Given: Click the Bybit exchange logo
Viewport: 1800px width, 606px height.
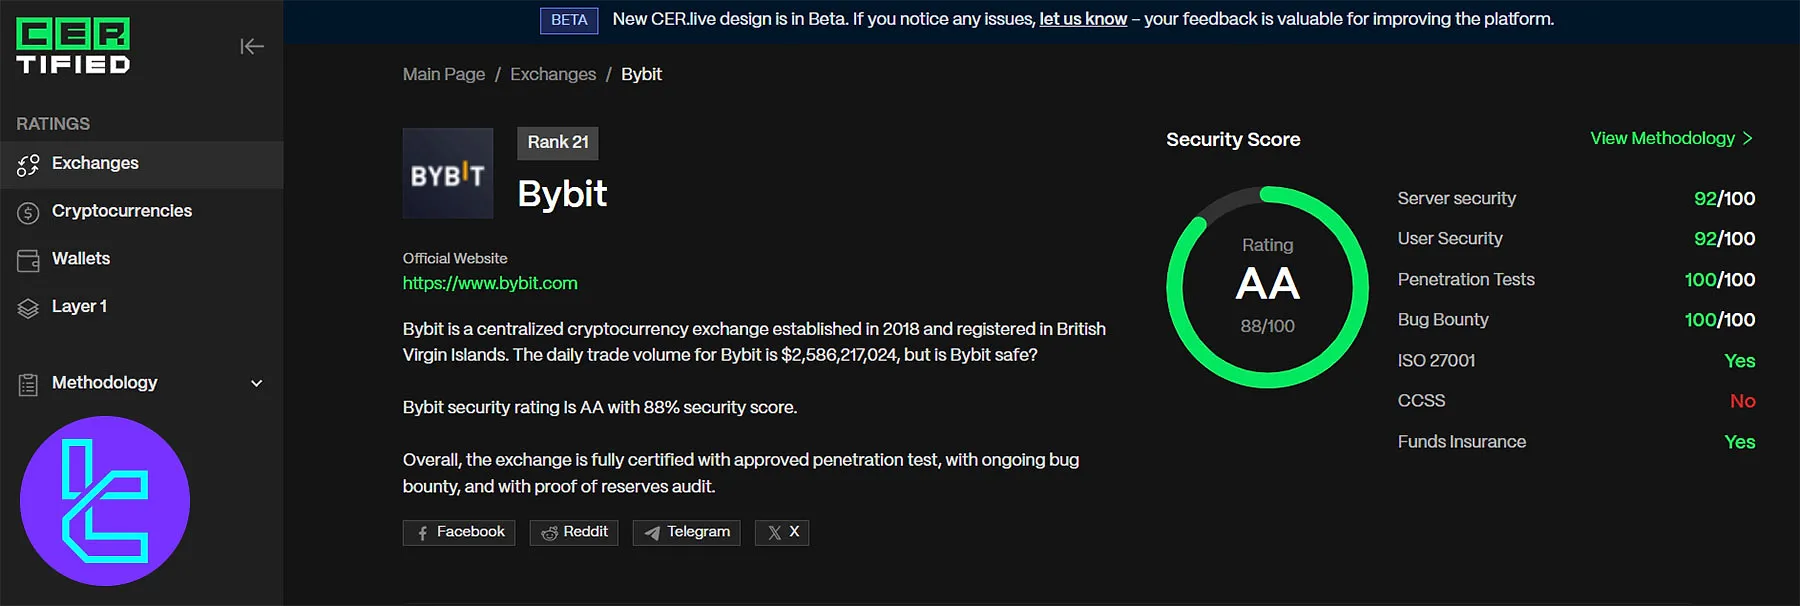Looking at the screenshot, I should [448, 173].
